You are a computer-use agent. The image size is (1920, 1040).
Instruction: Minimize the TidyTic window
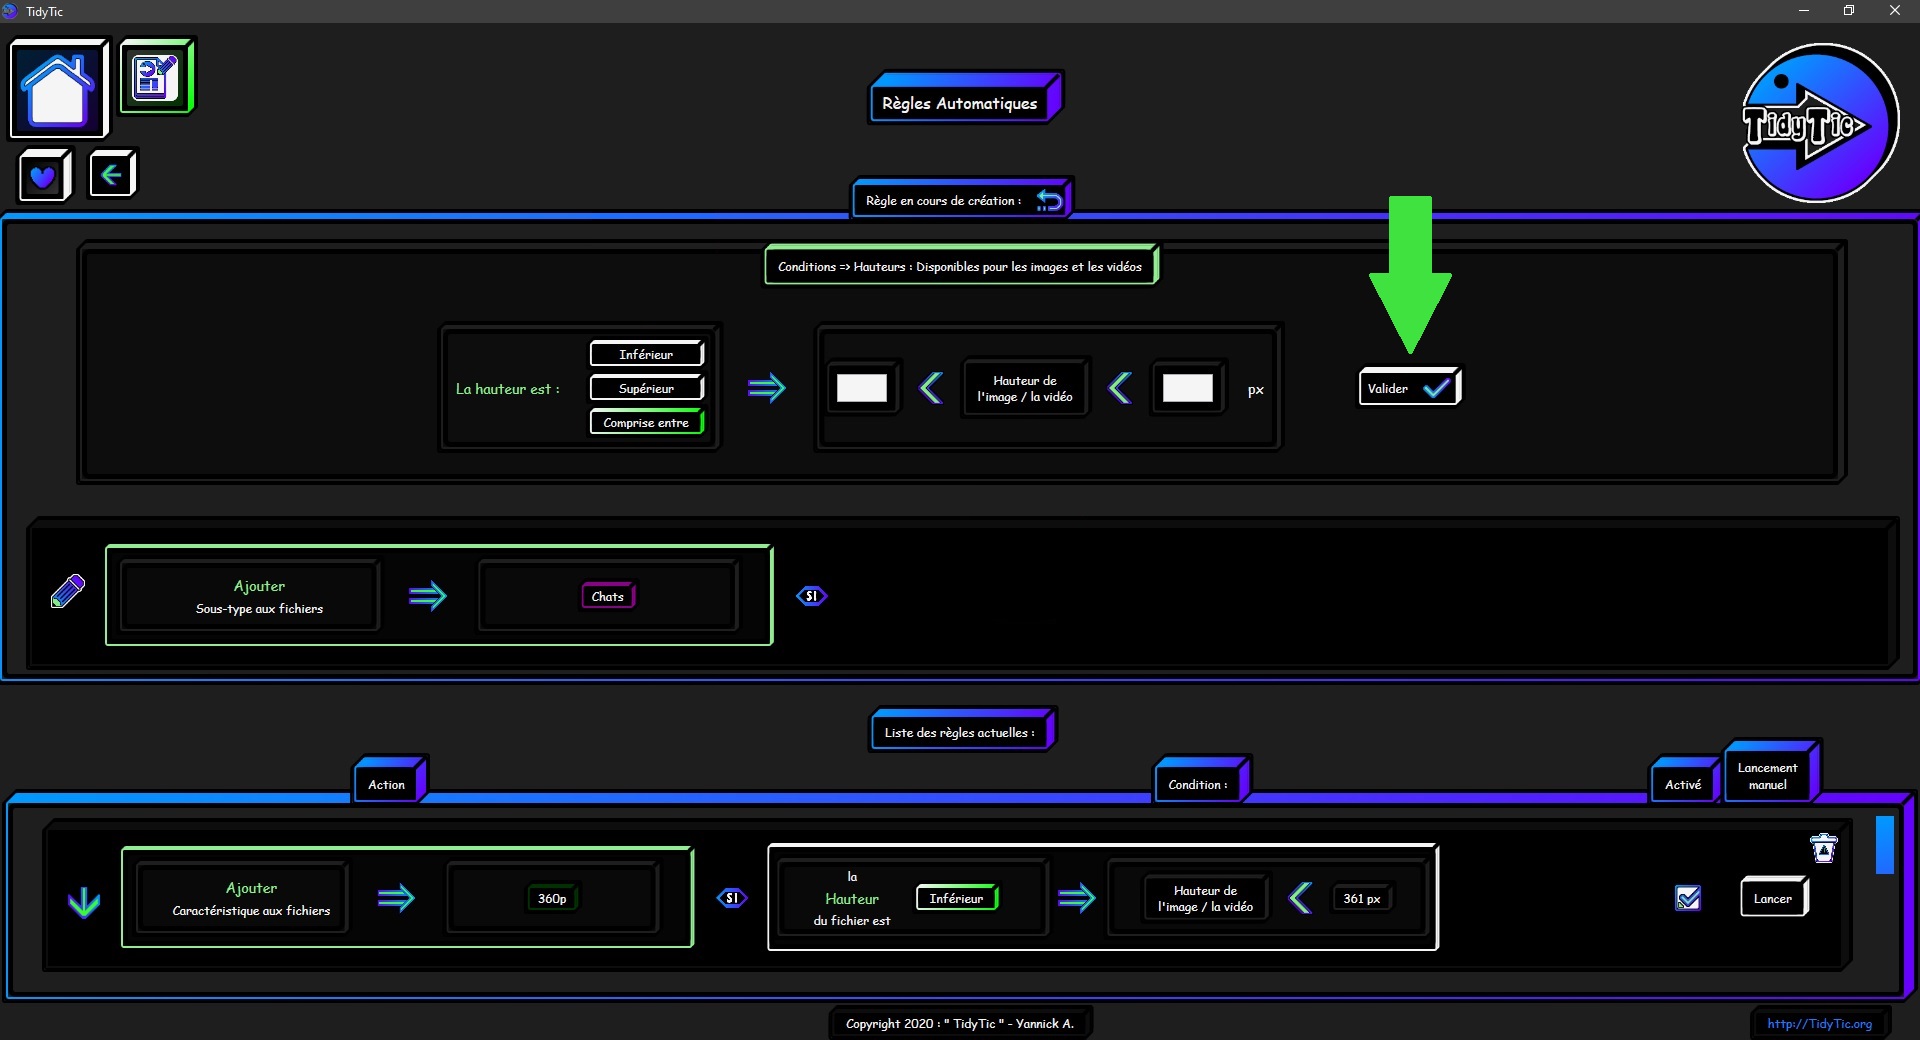click(x=1804, y=11)
